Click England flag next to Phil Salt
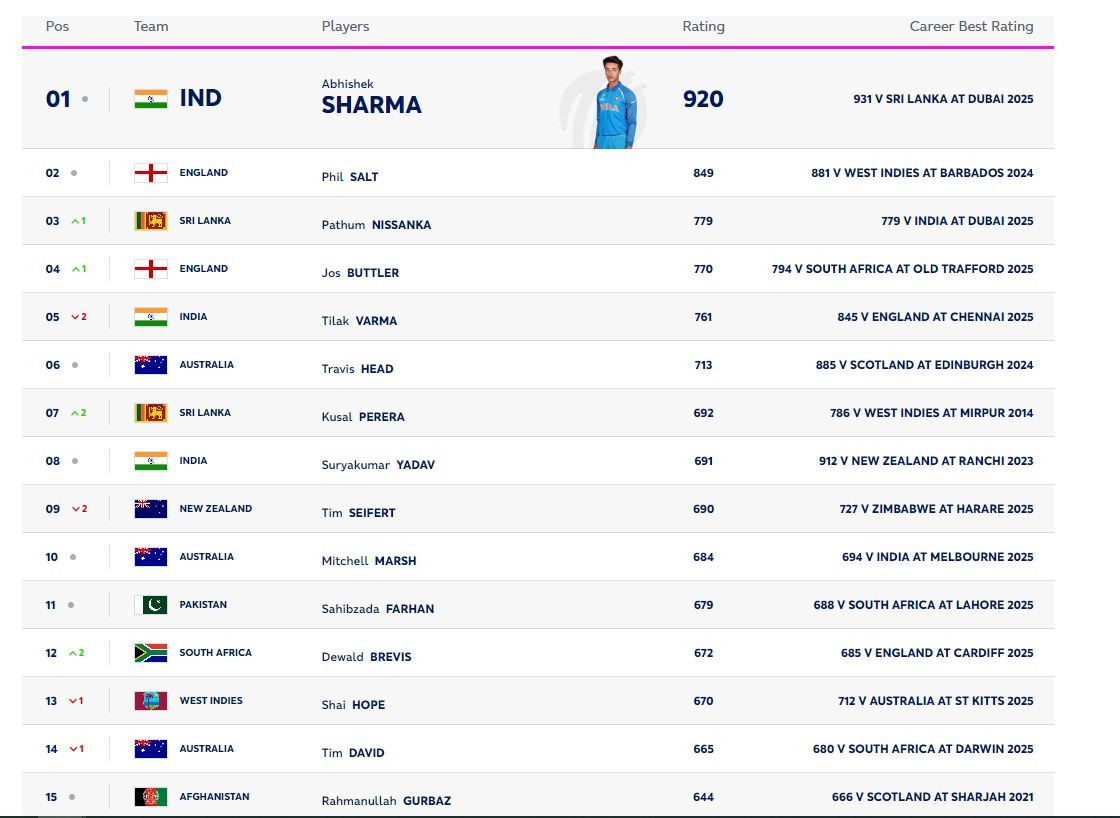 [x=151, y=173]
